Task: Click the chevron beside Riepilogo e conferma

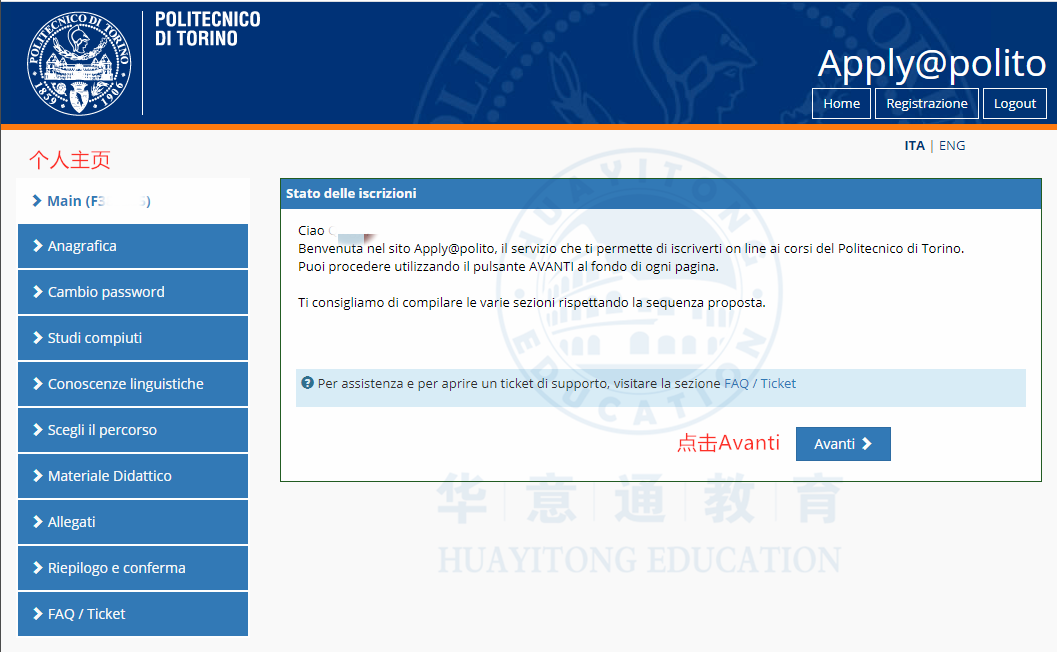Action: 38,568
